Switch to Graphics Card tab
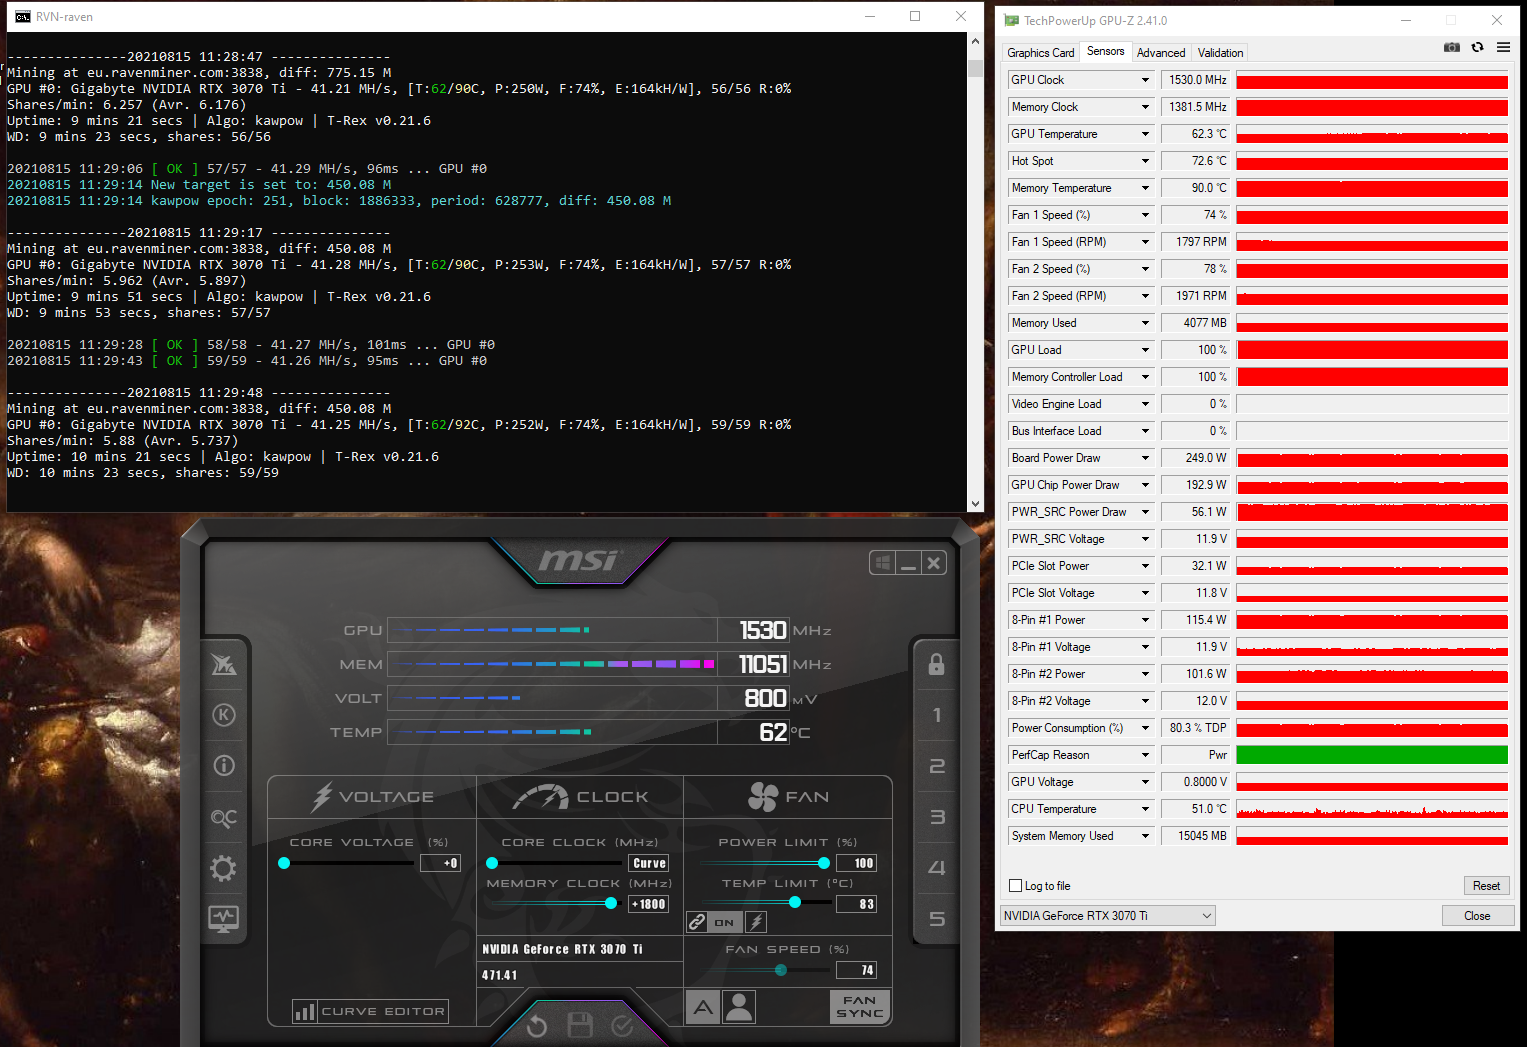1527x1047 pixels. pyautogui.click(x=1041, y=53)
